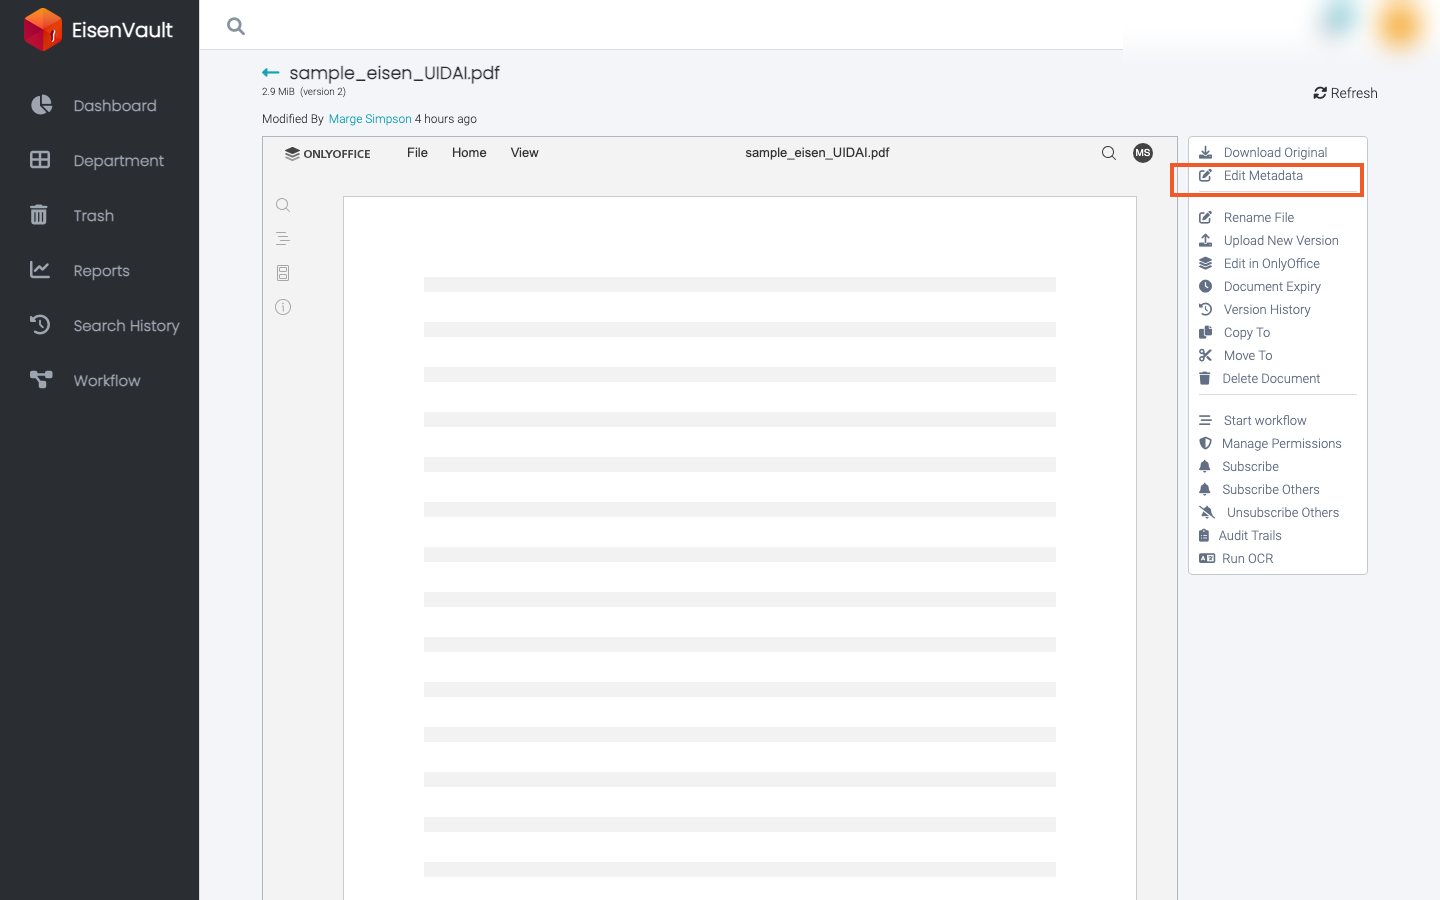Click Run OCR
This screenshot has height=900, width=1440.
coord(1236,559)
